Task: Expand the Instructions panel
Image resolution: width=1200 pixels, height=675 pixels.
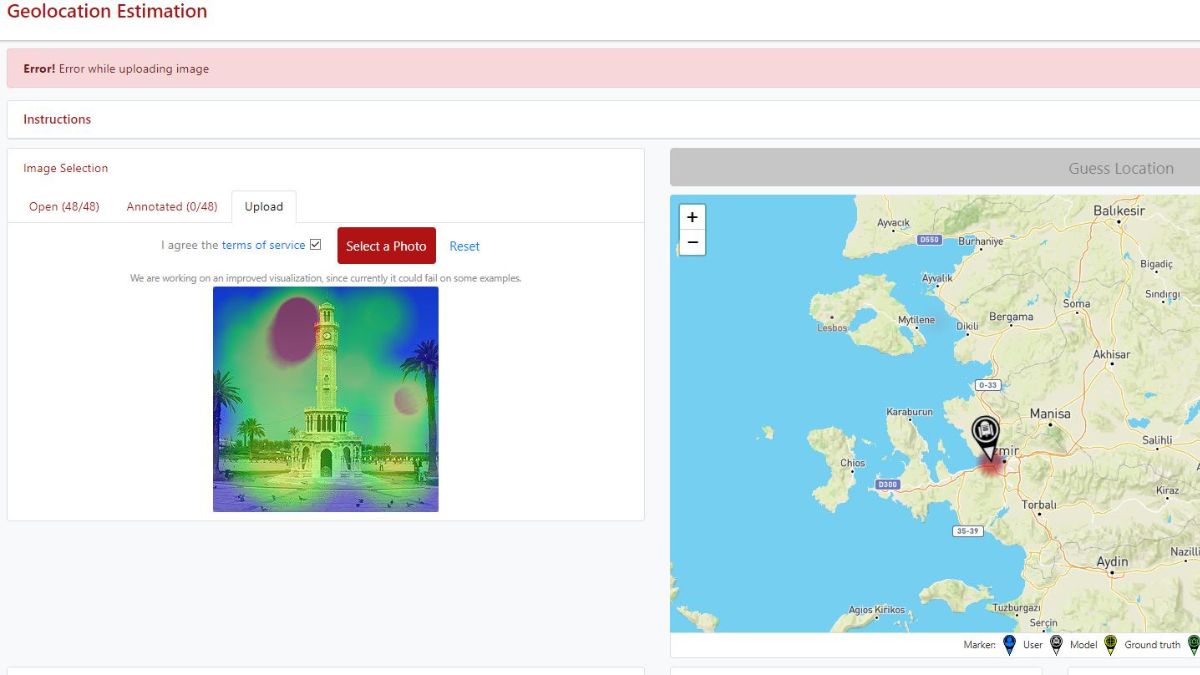Action: (x=57, y=119)
